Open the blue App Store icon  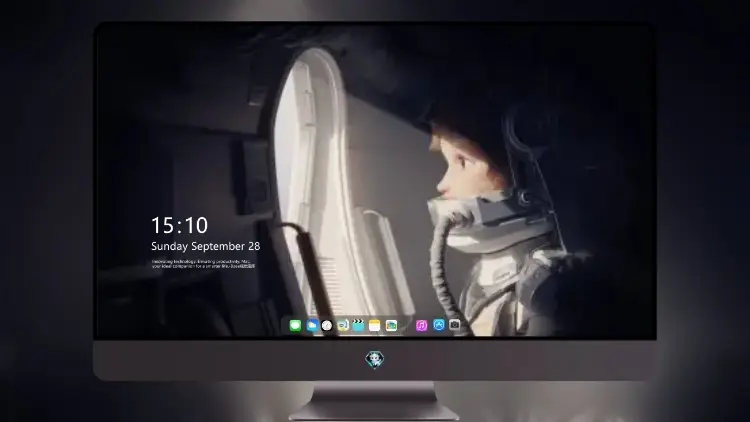(439, 325)
